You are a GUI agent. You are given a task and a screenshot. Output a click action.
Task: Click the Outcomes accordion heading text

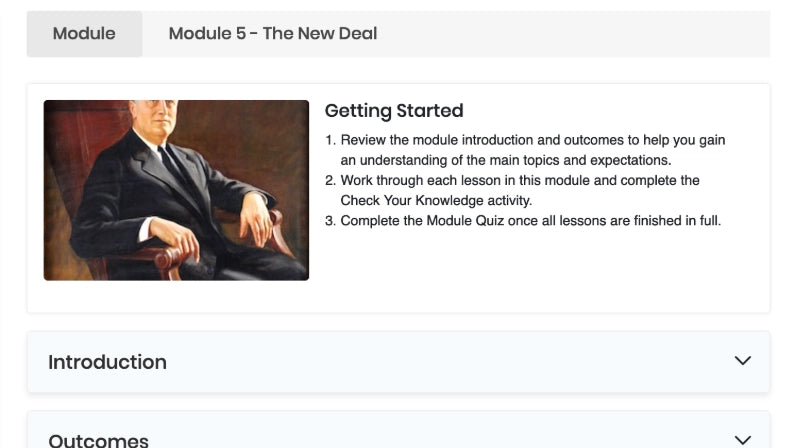coord(98,440)
